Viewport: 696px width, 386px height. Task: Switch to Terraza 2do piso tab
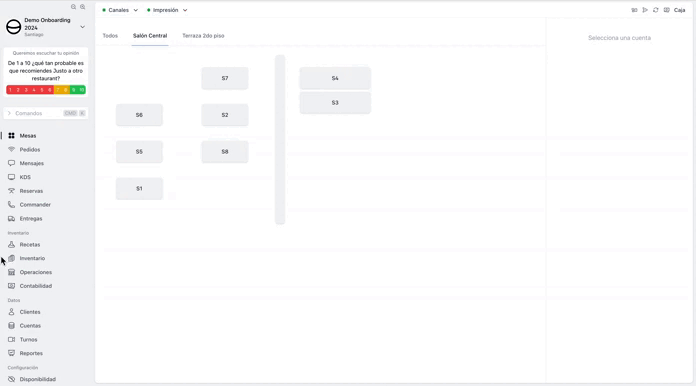pos(203,36)
